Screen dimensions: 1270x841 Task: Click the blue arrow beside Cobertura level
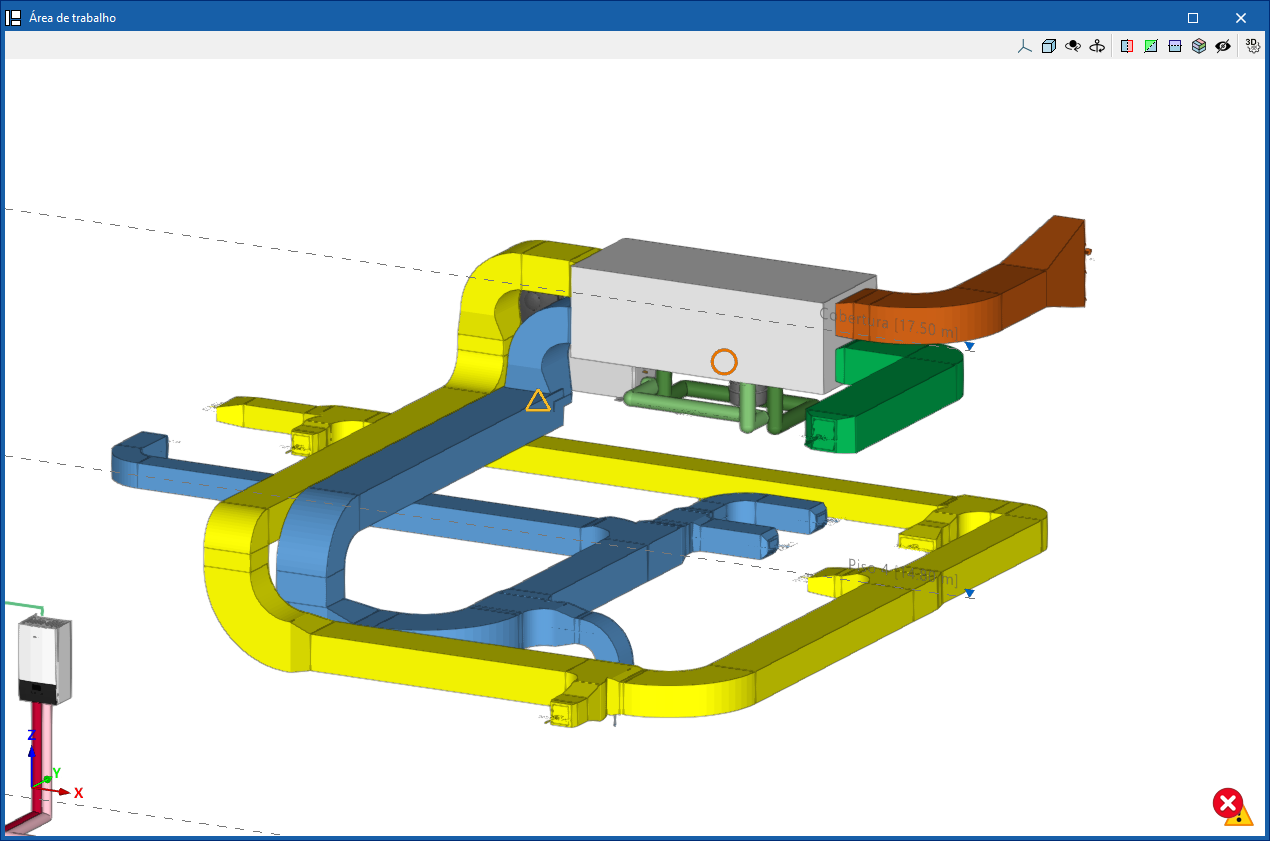[969, 346]
